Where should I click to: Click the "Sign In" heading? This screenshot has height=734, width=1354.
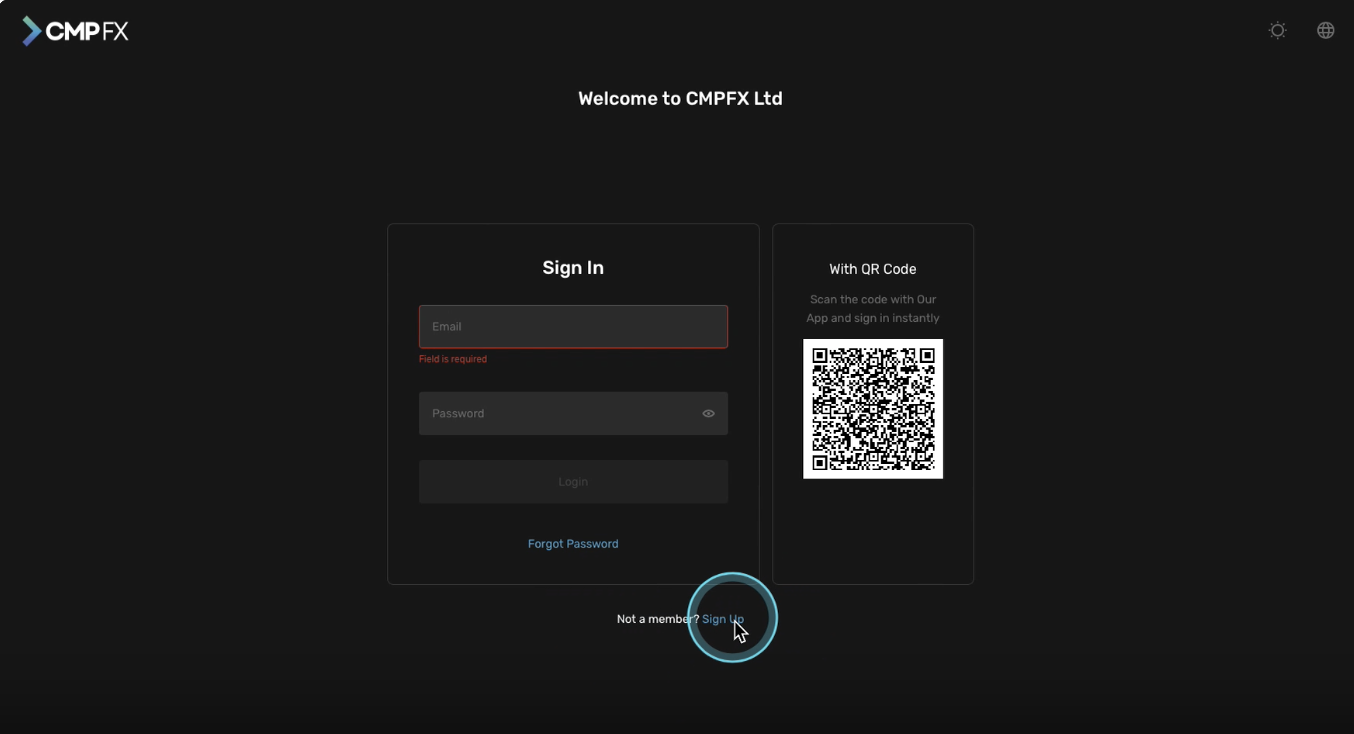573,268
